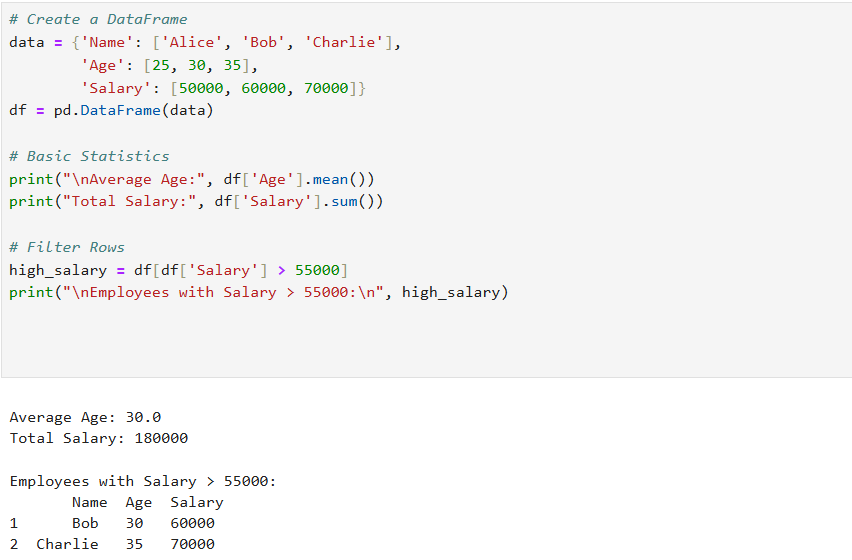
Task: Click the "Total Salary:" string in print statement
Action: [129, 202]
